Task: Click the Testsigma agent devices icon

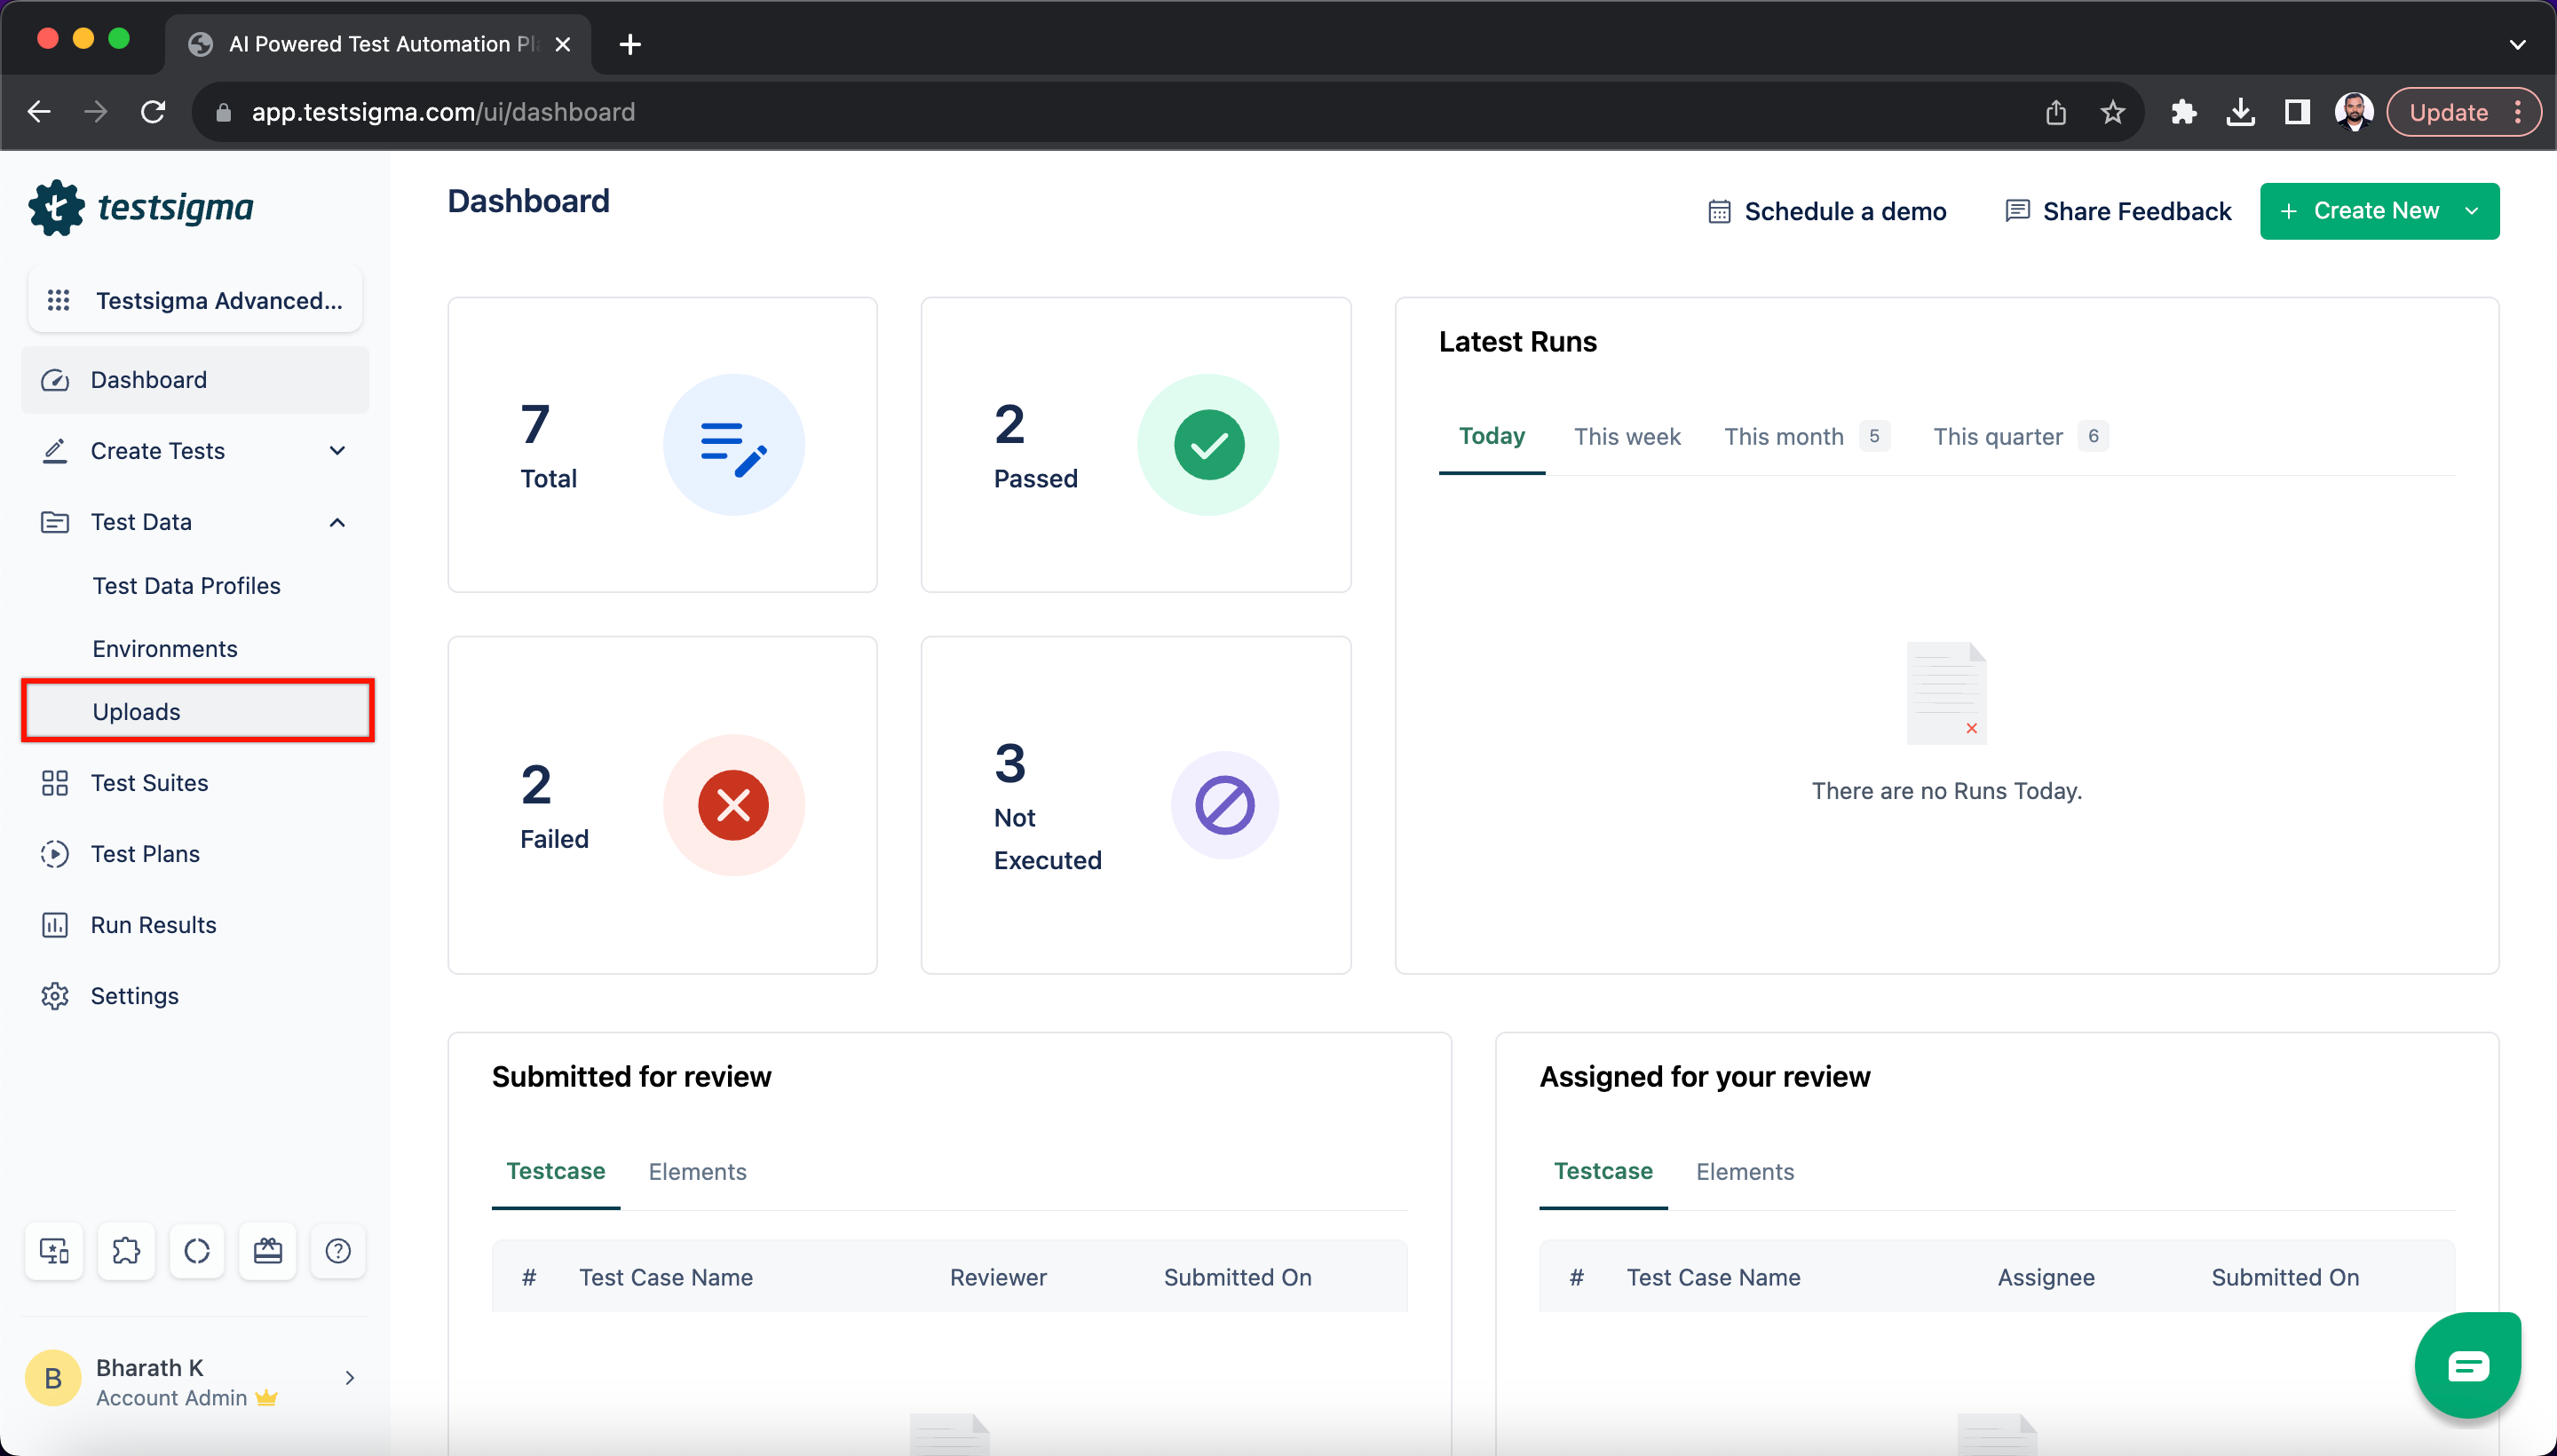Action: click(x=54, y=1251)
